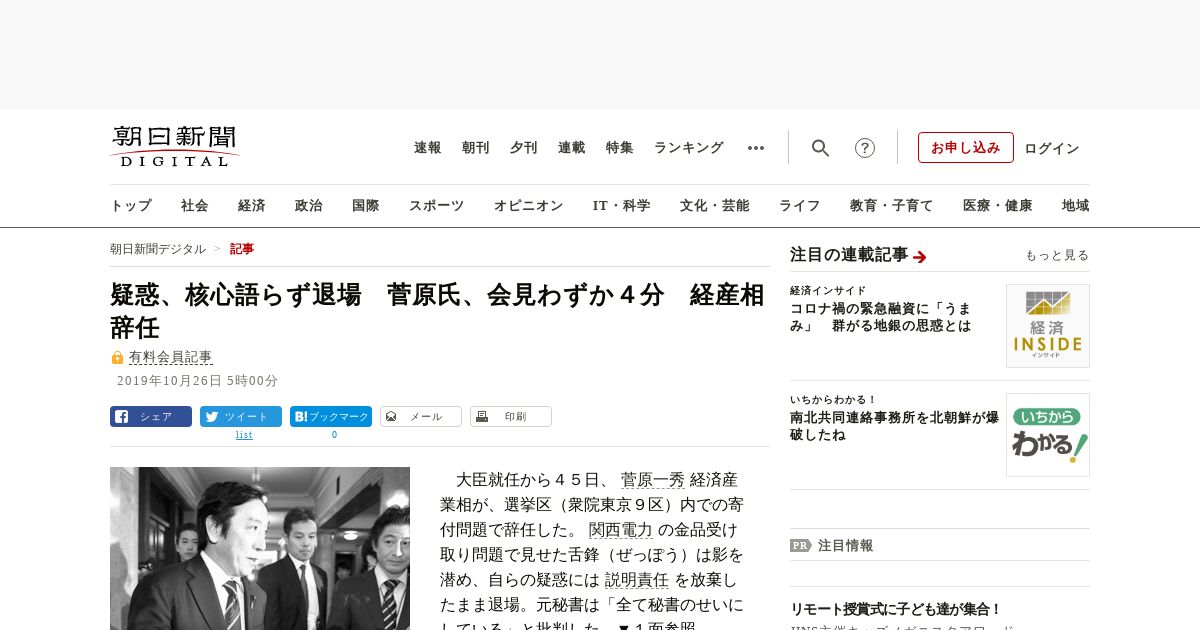Click the article headline 疑惑、核心語らず退場
This screenshot has height=630, width=1200.
[437, 311]
